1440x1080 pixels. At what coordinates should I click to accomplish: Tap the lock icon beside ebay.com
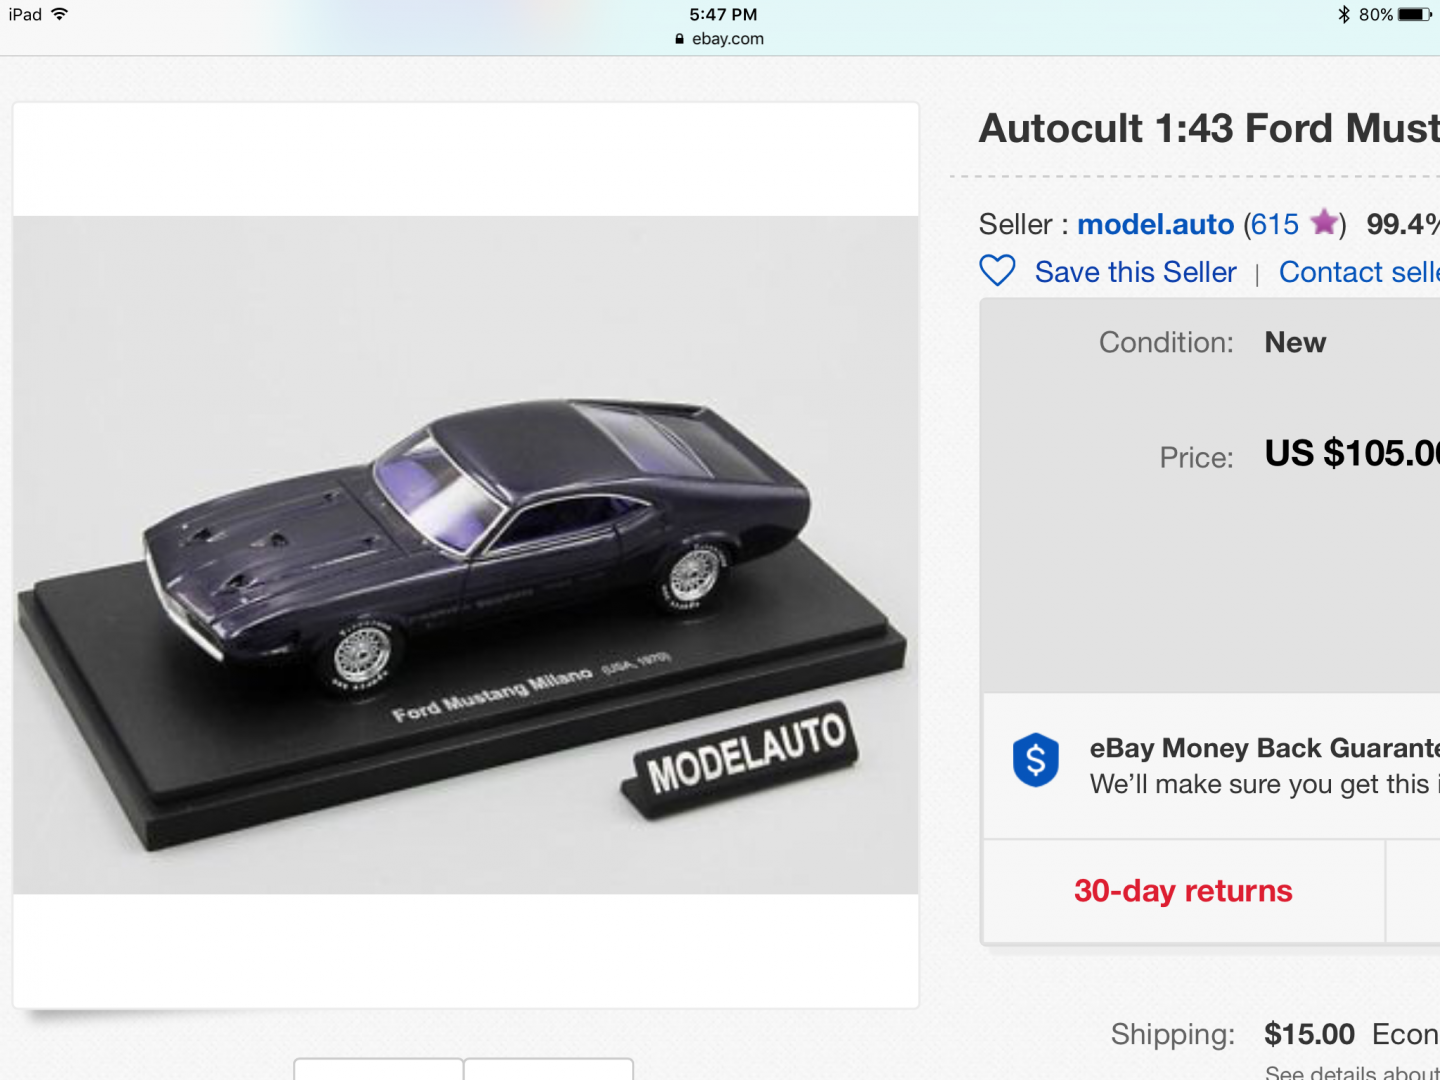[680, 39]
